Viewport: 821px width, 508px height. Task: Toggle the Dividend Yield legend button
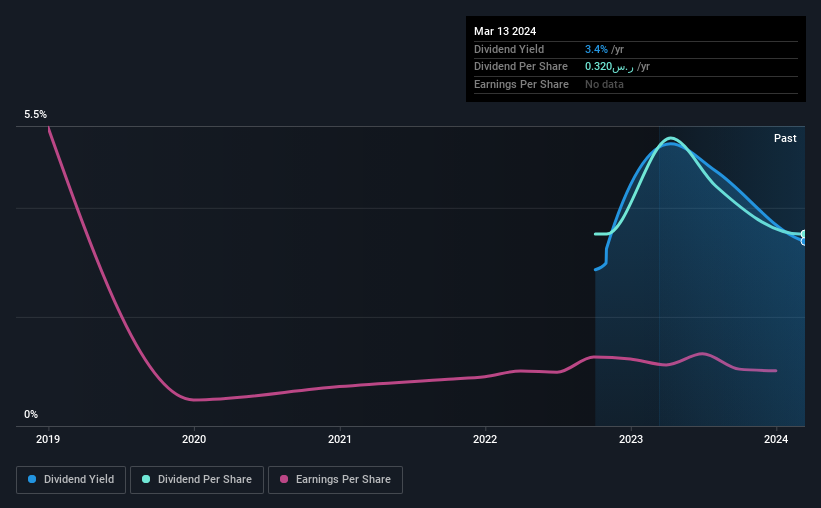71,479
